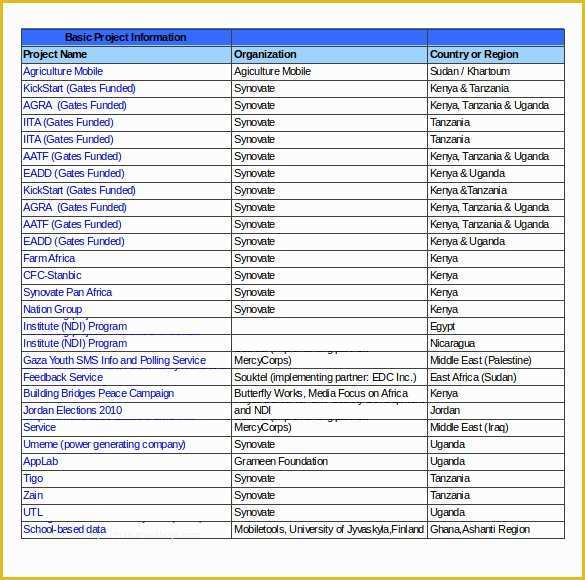The height and width of the screenshot is (580, 585).
Task: Open 'Umeme (power generating company)' project
Action: pos(104,444)
